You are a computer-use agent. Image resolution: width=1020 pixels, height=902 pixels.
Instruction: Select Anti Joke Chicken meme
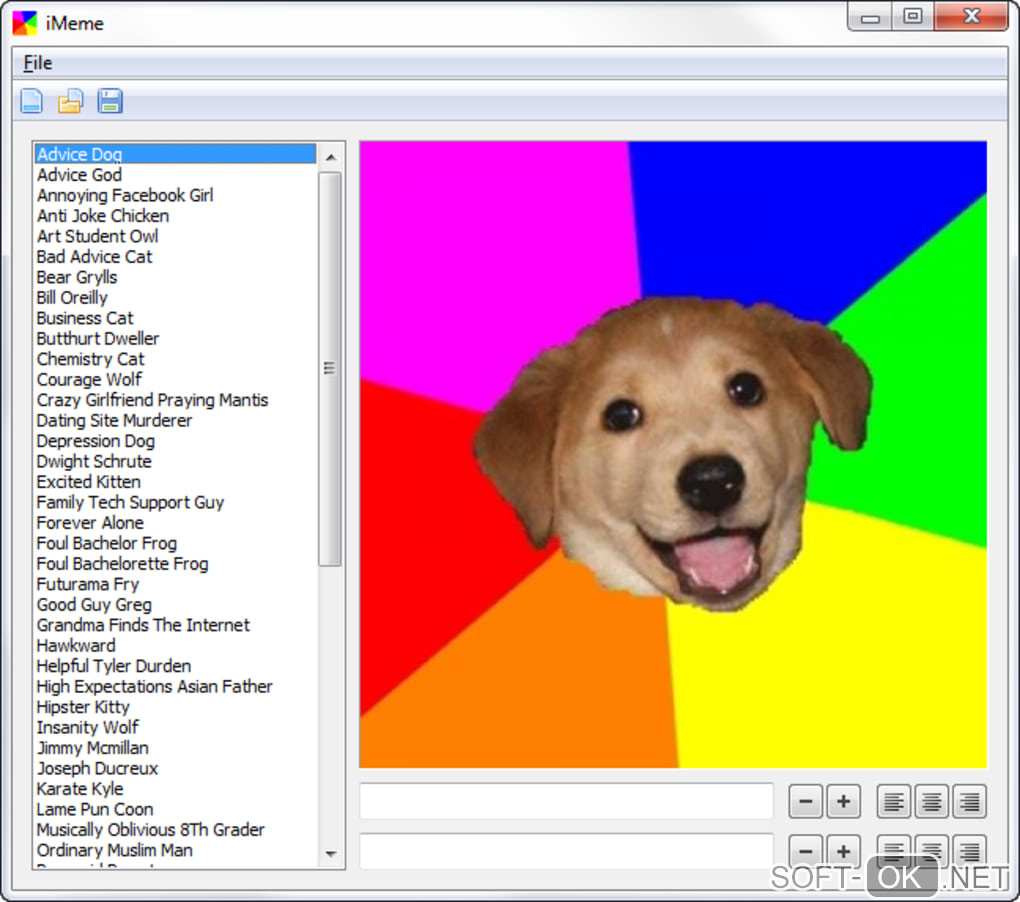tap(175, 216)
